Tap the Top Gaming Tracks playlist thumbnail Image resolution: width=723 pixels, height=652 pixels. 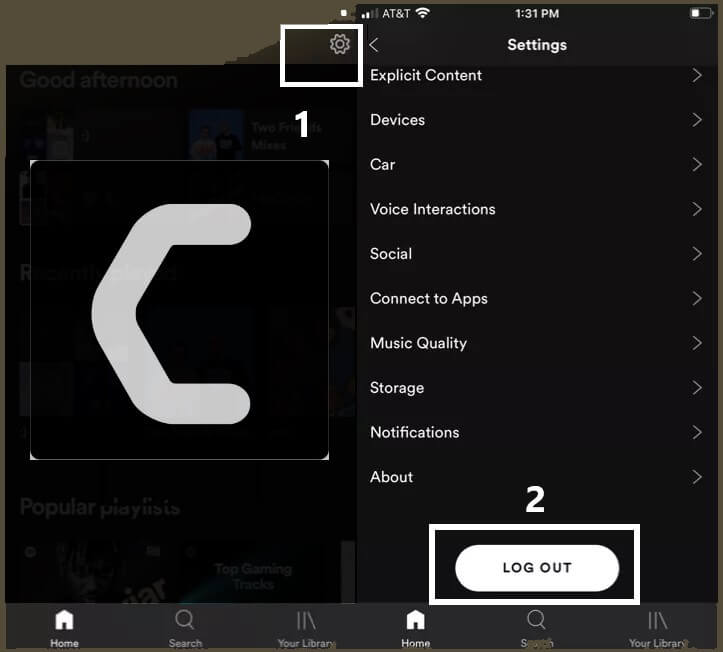click(252, 573)
